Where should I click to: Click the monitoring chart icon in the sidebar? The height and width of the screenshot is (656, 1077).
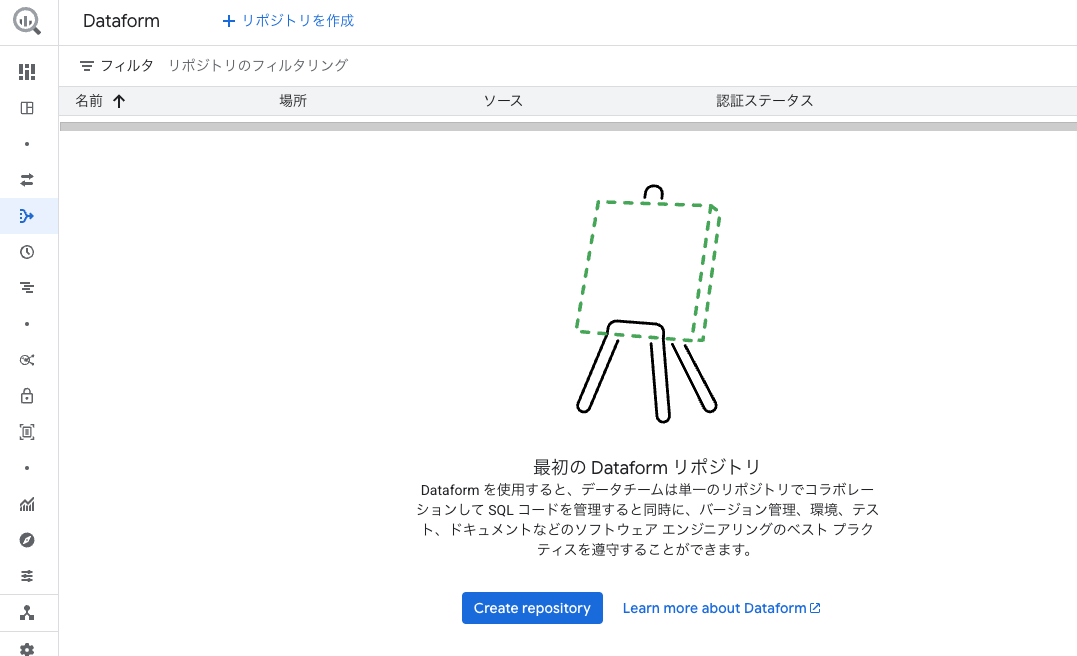27,504
